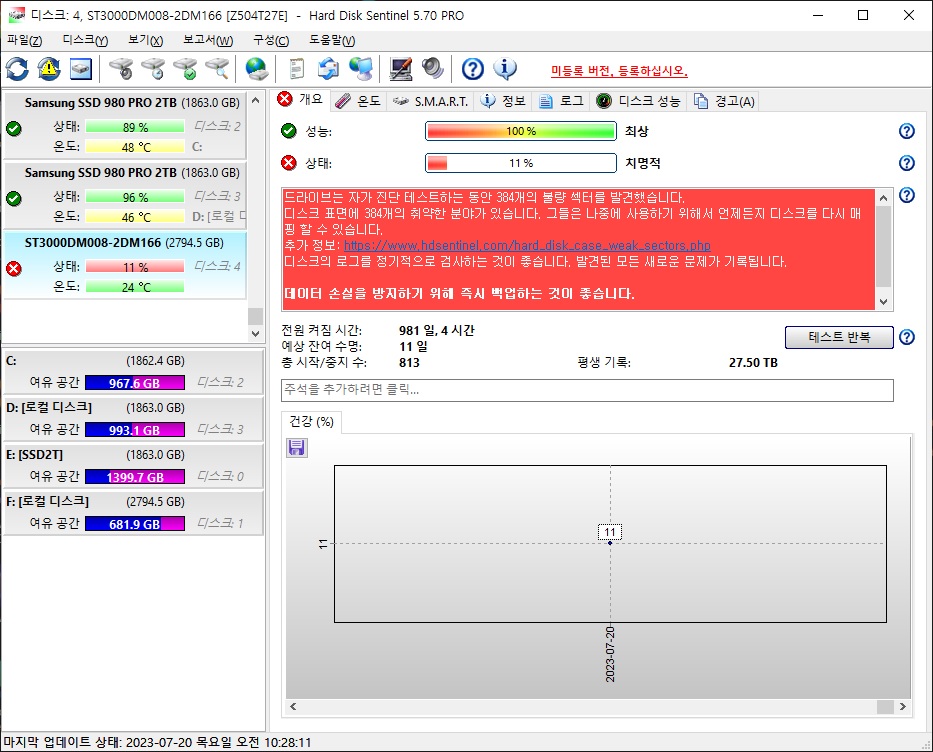The height and width of the screenshot is (752, 933).
Task: Switch to the 경고(A) tab
Action: point(724,102)
